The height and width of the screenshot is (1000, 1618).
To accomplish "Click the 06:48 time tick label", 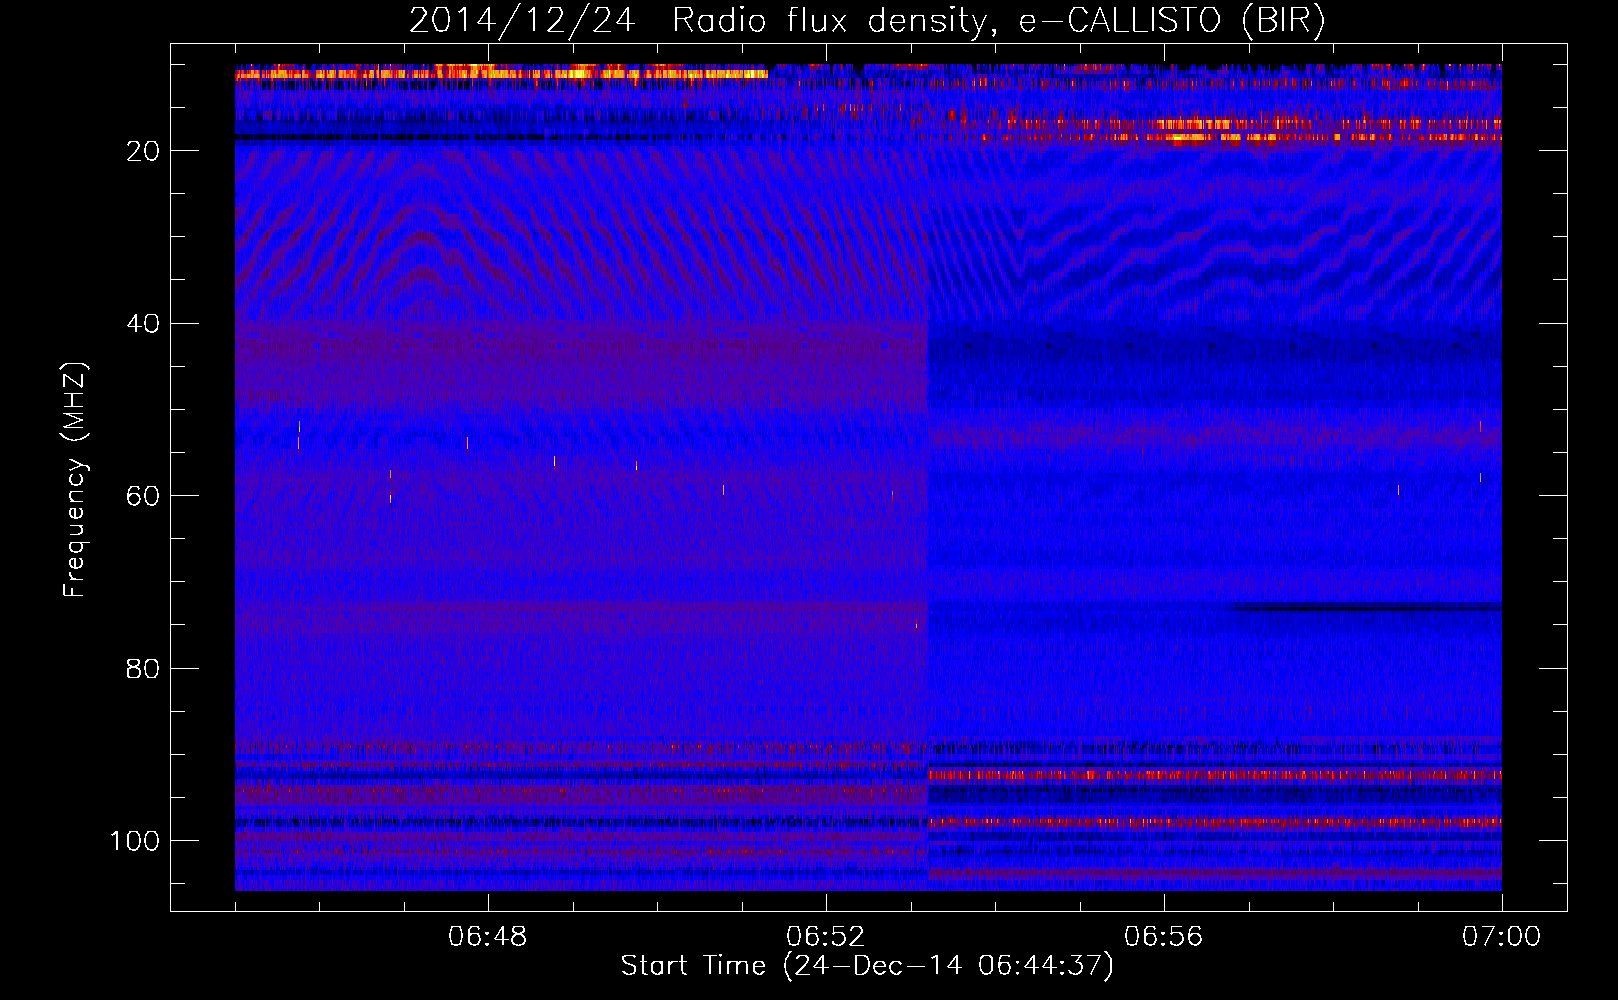I will tap(488, 937).
